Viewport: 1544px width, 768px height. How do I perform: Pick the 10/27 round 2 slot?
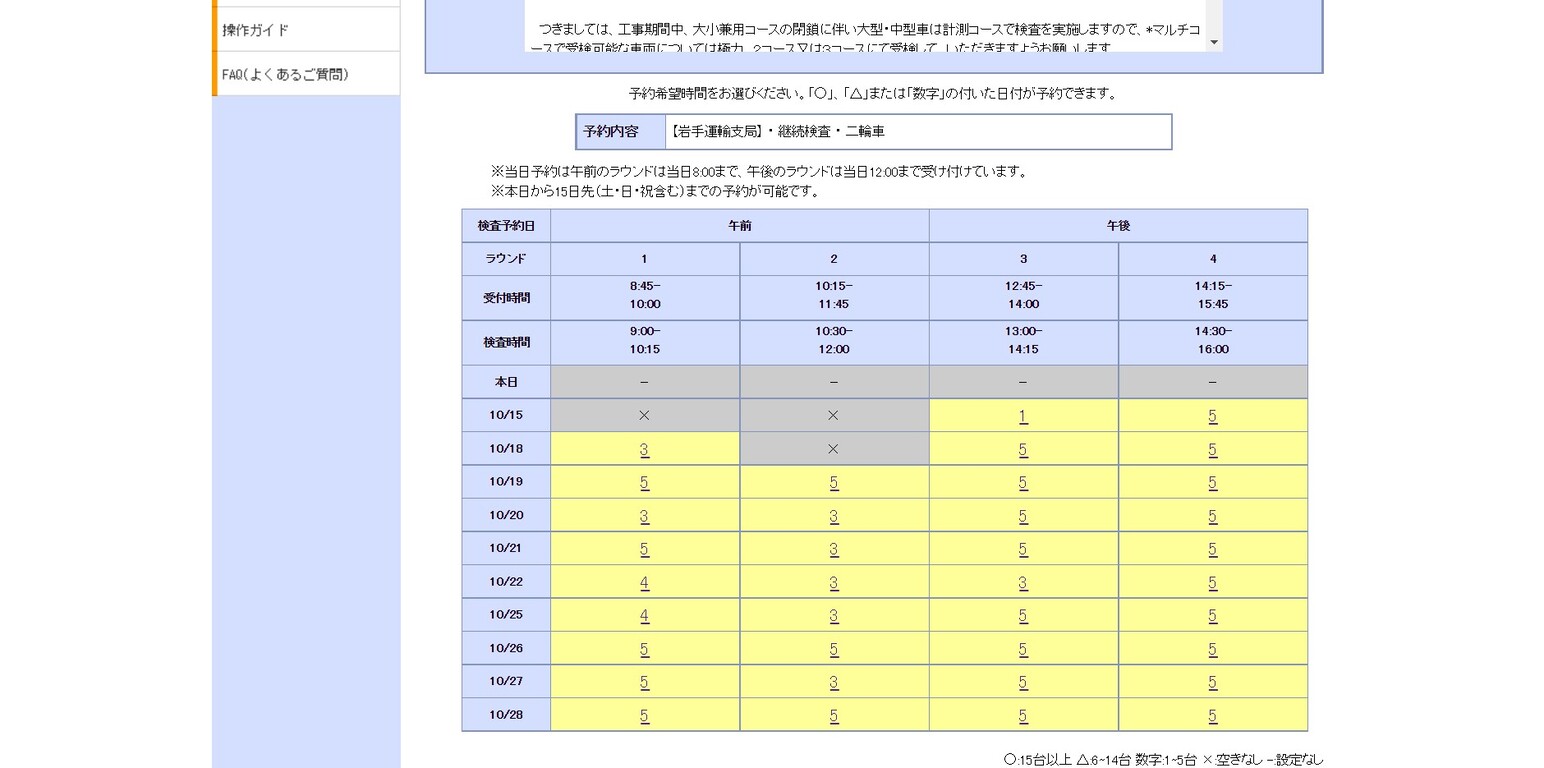(834, 682)
